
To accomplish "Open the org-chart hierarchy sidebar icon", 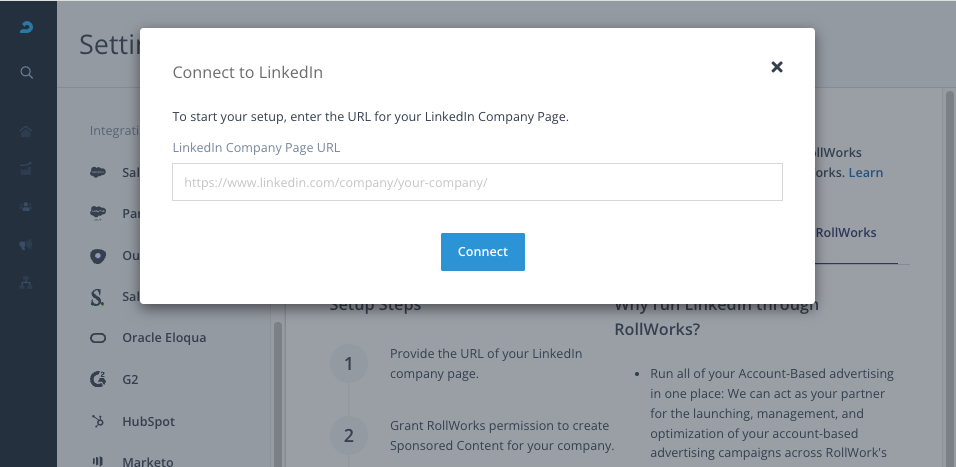I will coord(26,282).
